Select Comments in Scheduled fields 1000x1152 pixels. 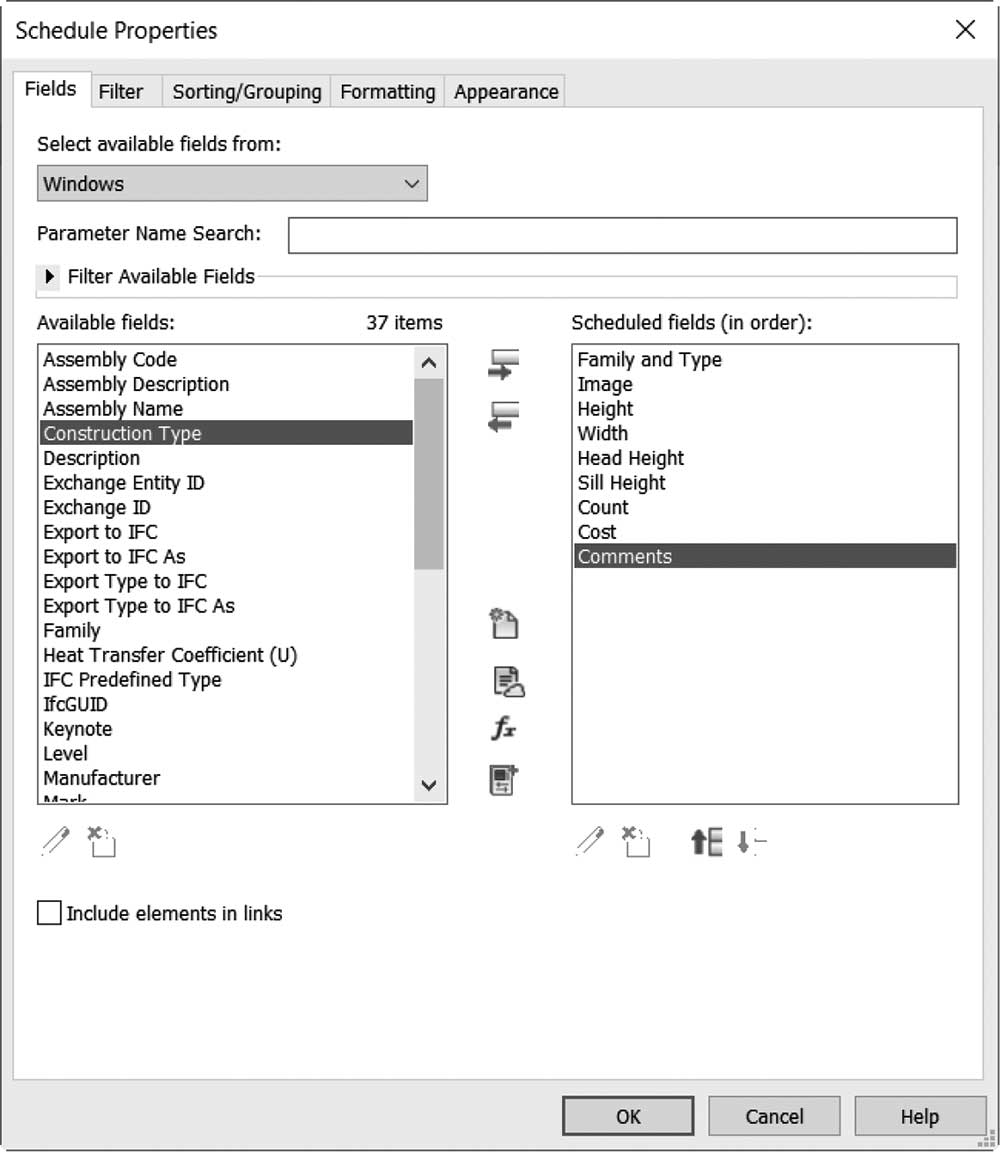[x=765, y=556]
